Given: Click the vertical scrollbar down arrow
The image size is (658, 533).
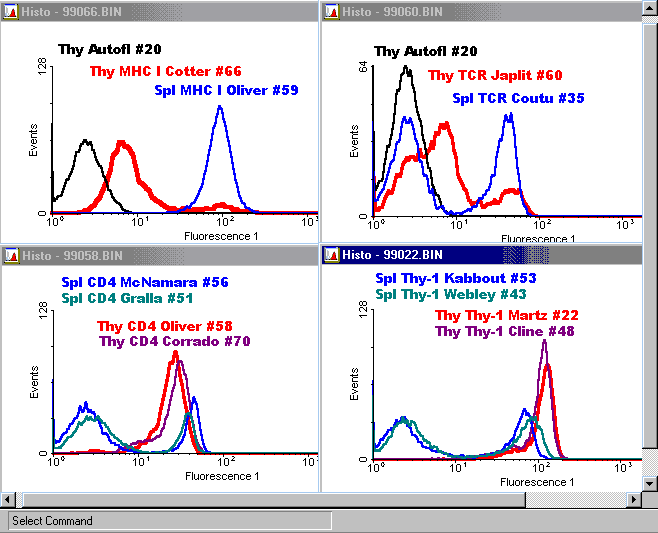Looking at the screenshot, I should click(x=650, y=483).
